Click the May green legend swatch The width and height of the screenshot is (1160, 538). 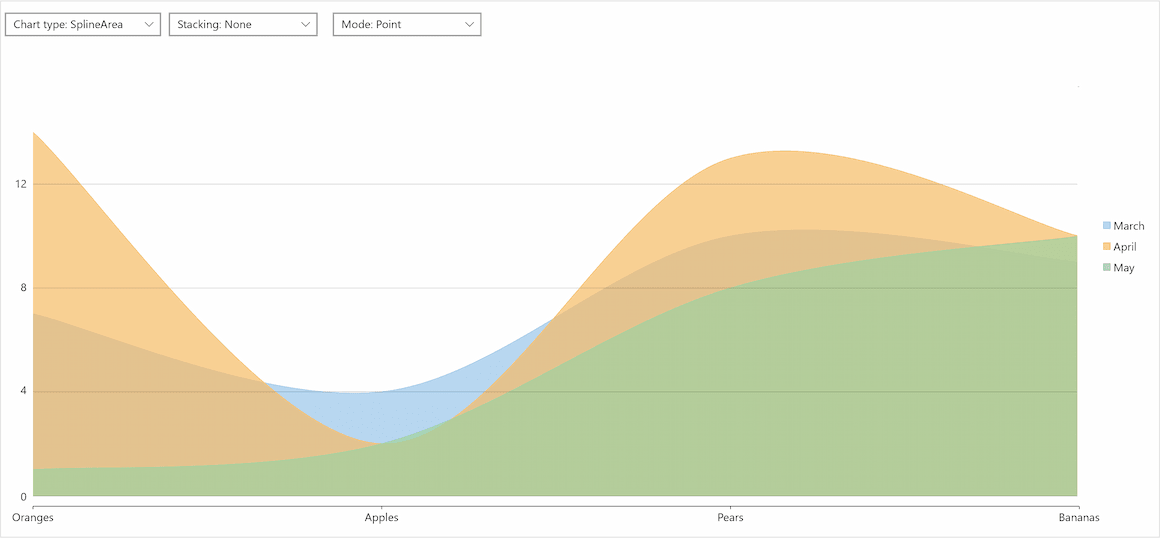[x=1107, y=267]
